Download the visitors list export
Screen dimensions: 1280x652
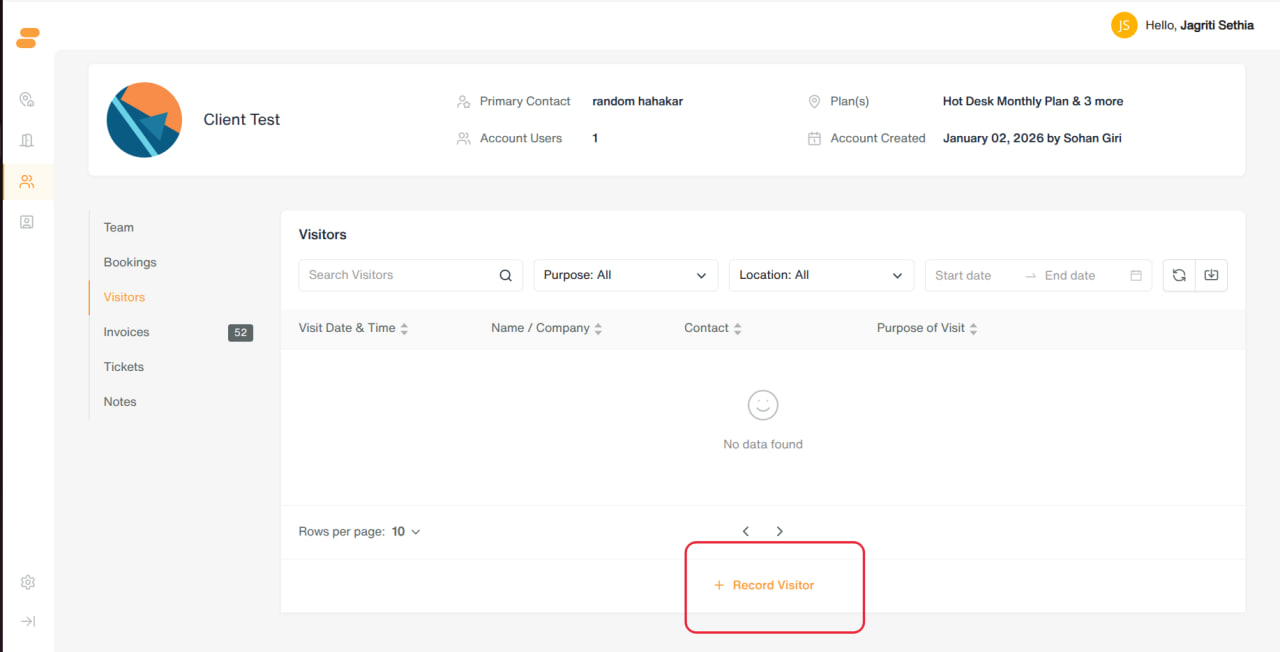coord(1211,275)
